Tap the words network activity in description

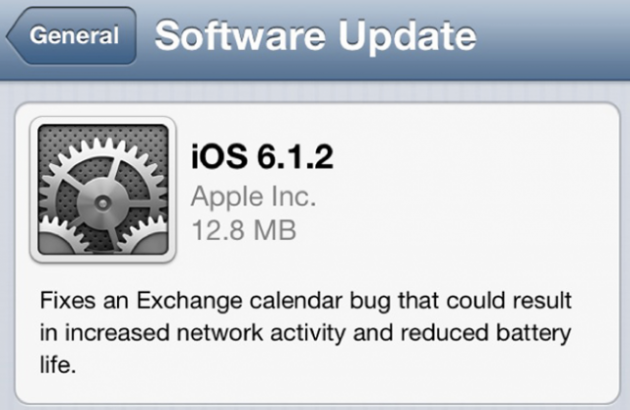coord(261,334)
